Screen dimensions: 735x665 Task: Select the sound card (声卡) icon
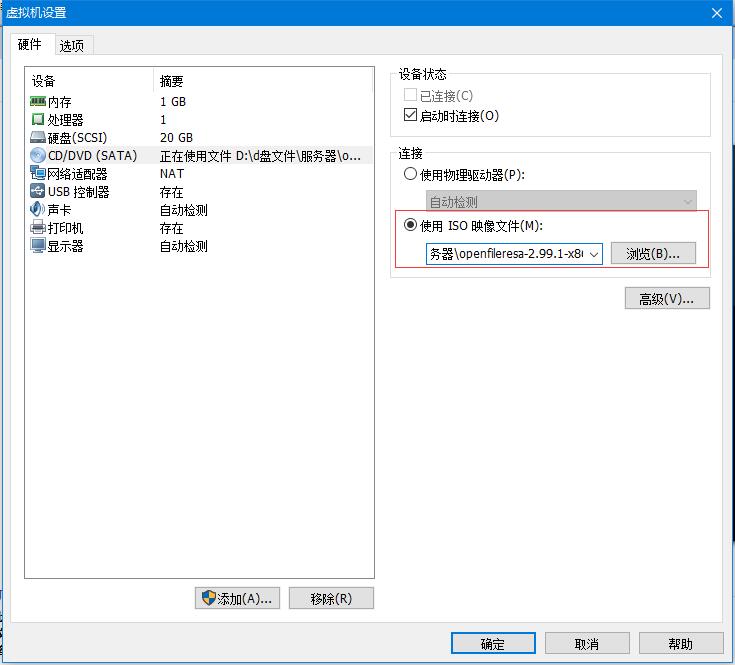[38, 209]
